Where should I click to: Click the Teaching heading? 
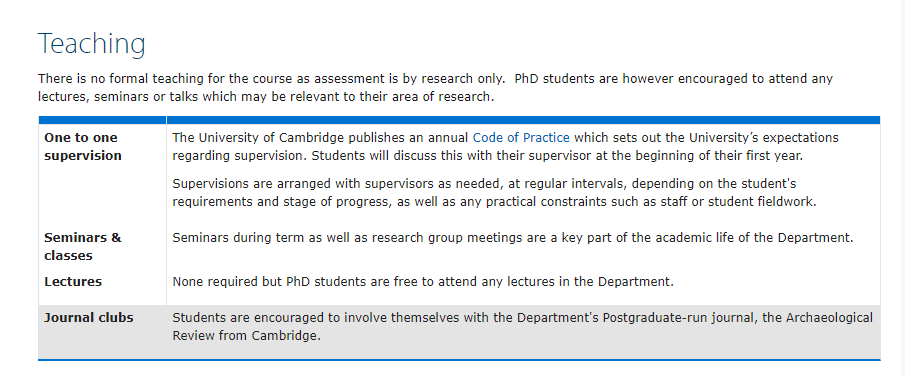[92, 44]
